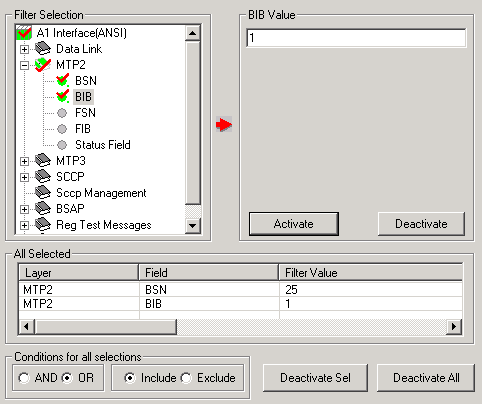The width and height of the screenshot is (482, 404).
Task: Click the FSN gray circle icon
Action: click(62, 113)
